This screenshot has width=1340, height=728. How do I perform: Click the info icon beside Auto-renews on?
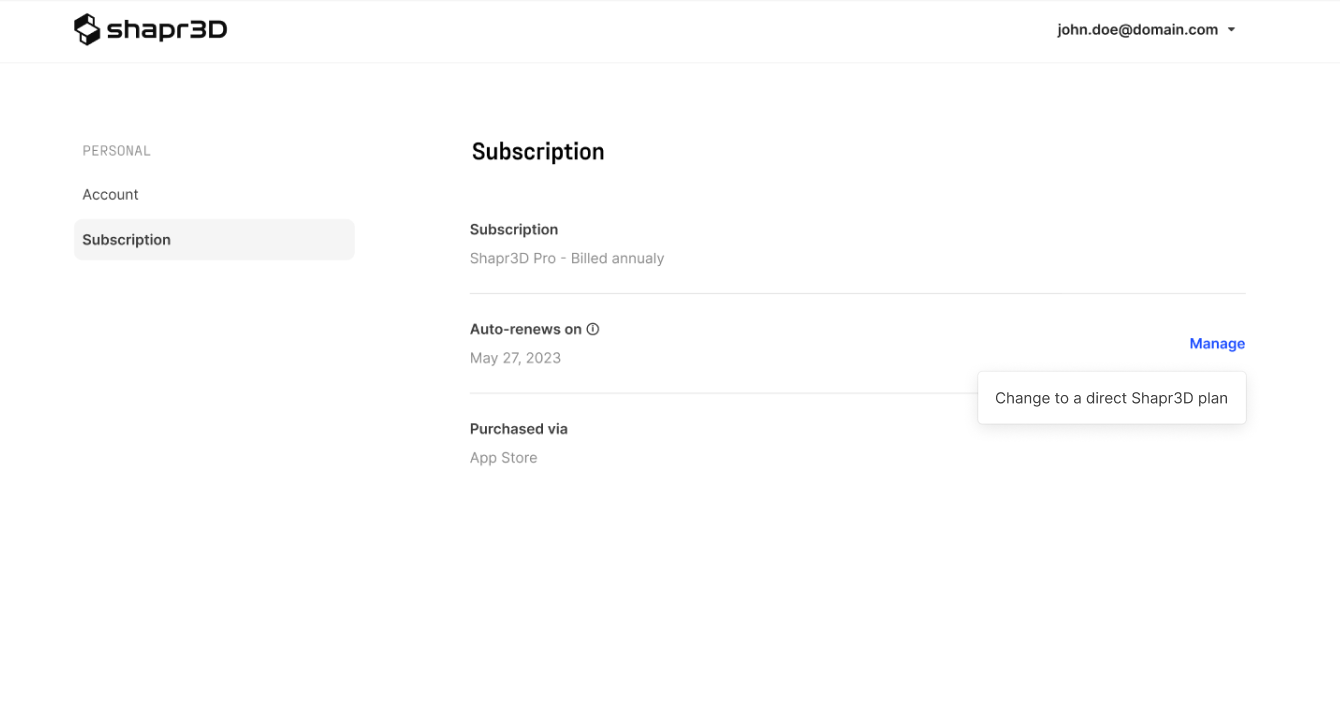pos(593,329)
